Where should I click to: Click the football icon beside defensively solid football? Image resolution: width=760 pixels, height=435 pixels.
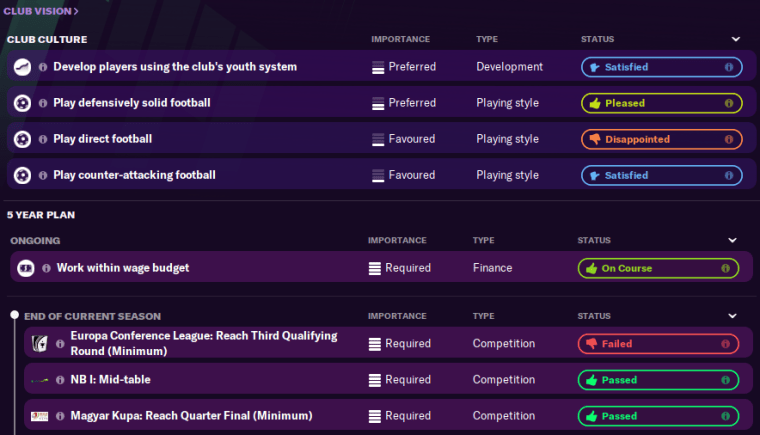click(x=22, y=103)
